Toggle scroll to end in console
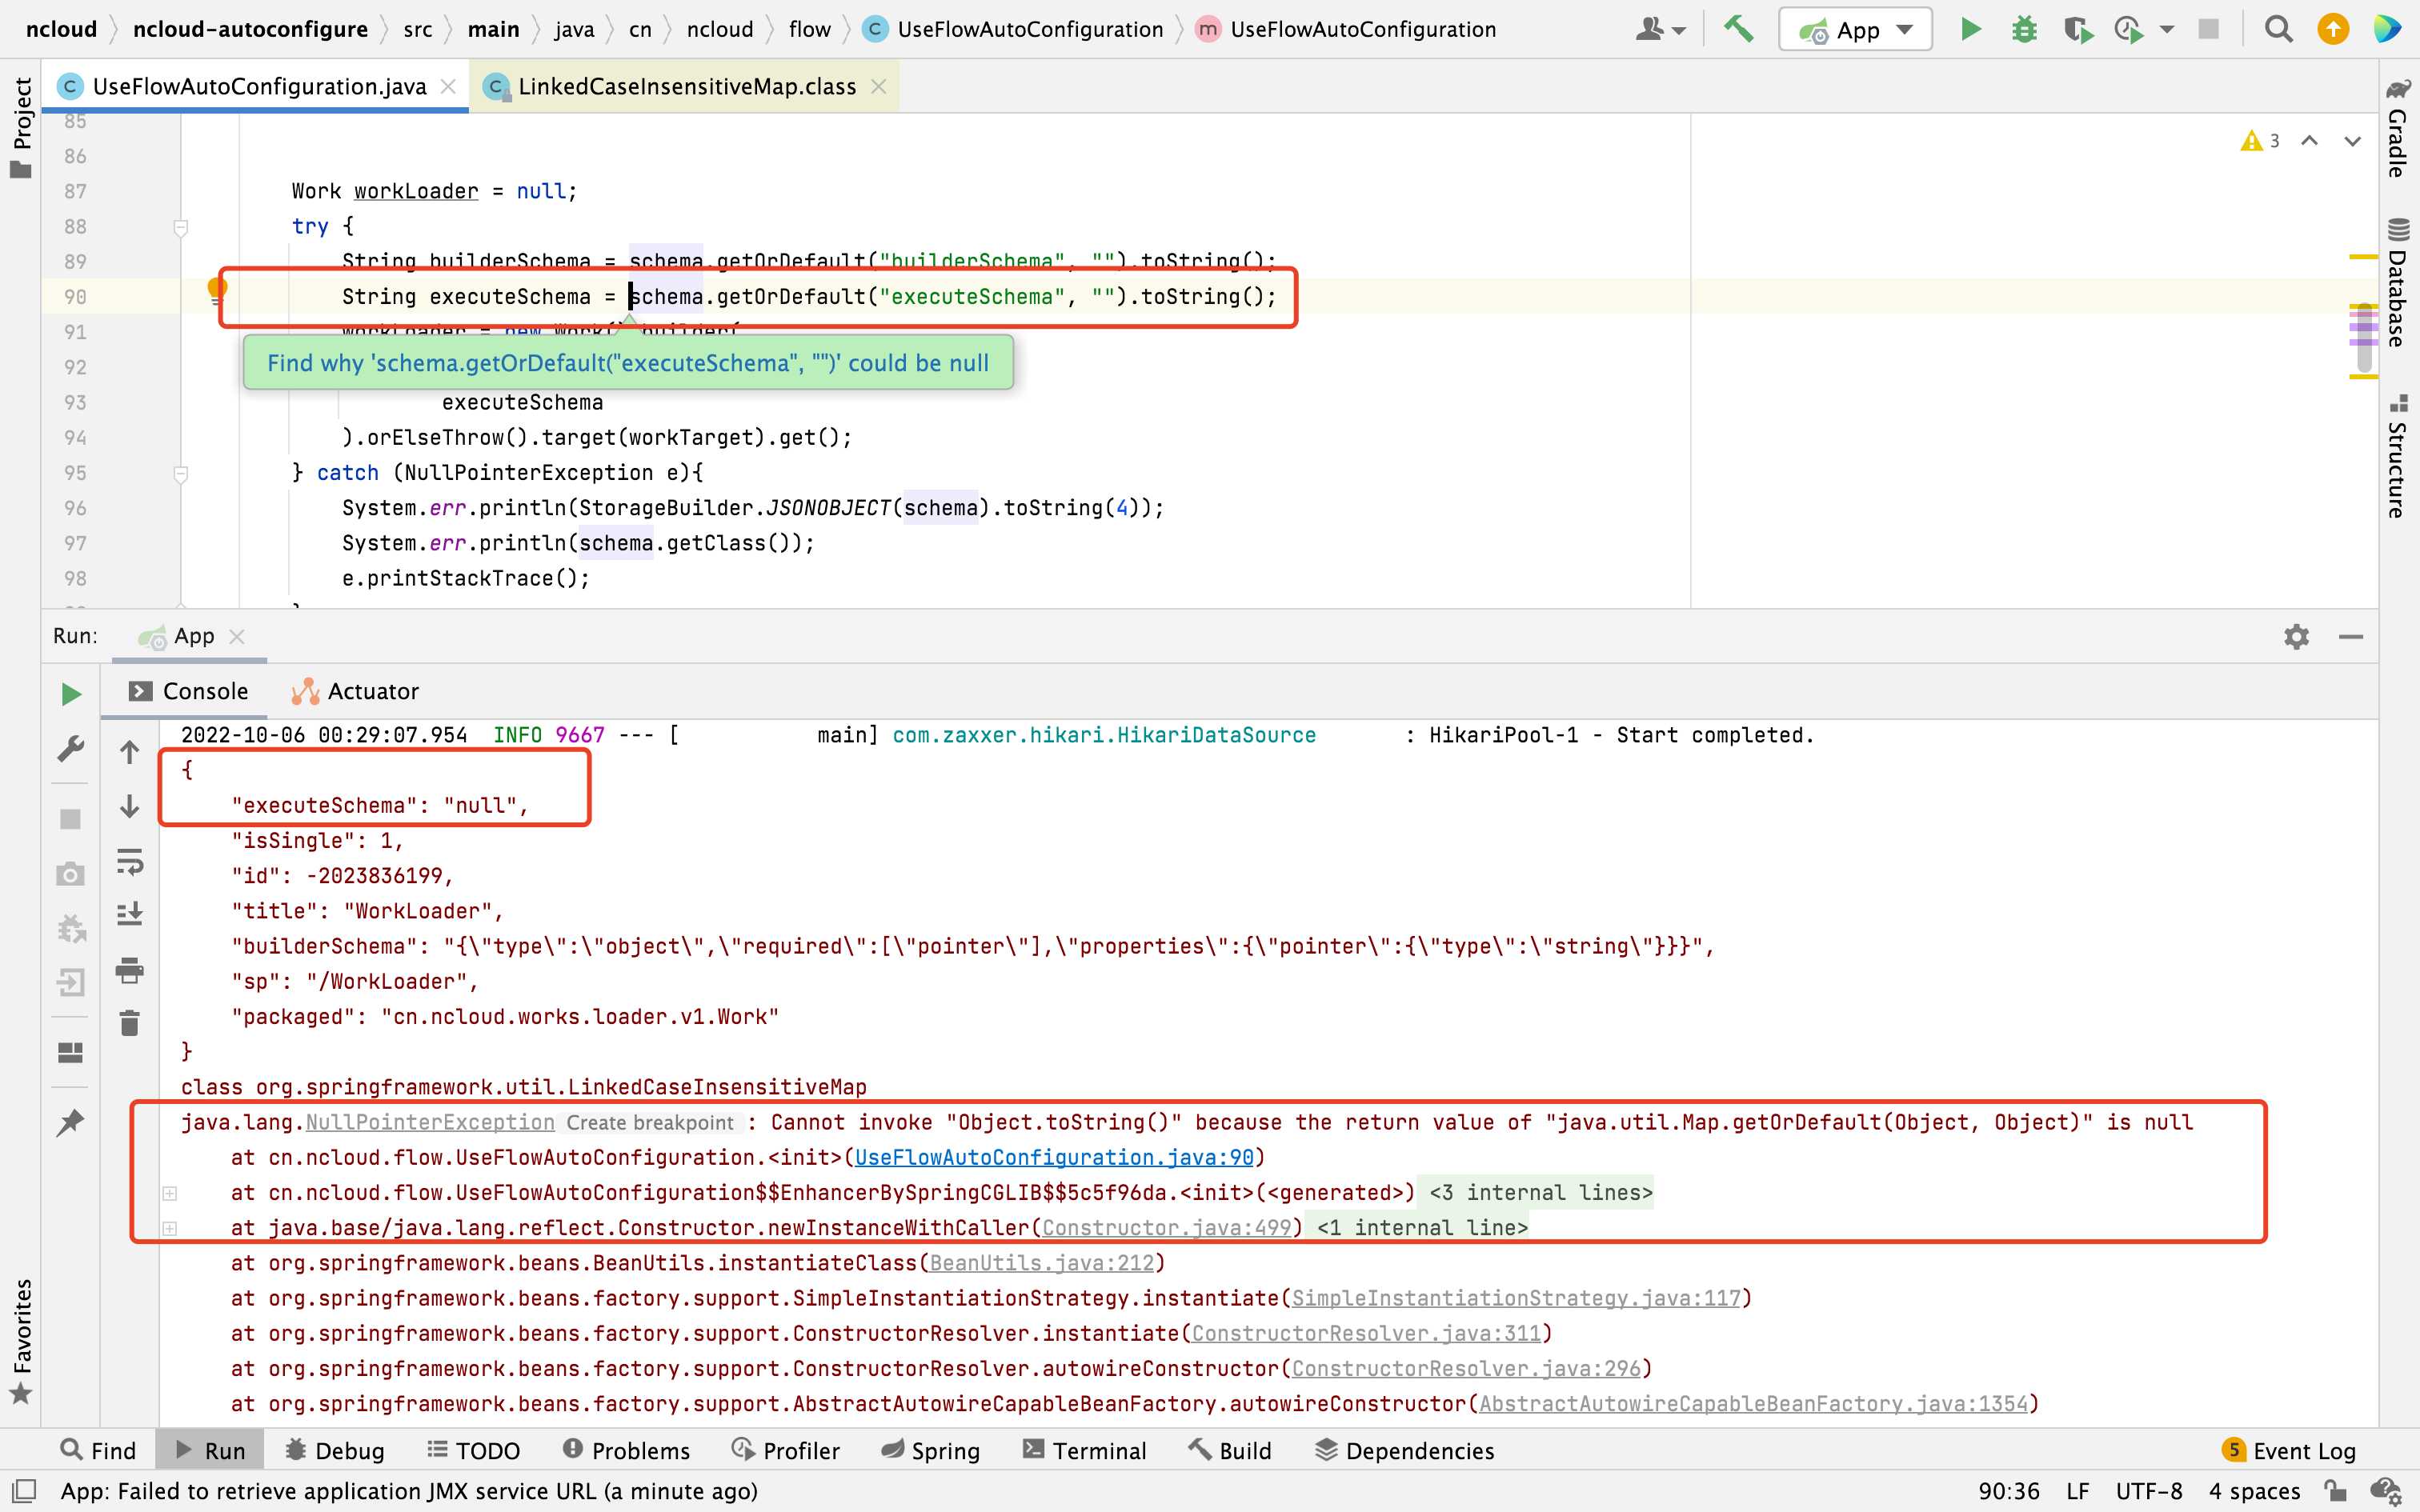2420x1512 pixels. (x=130, y=914)
